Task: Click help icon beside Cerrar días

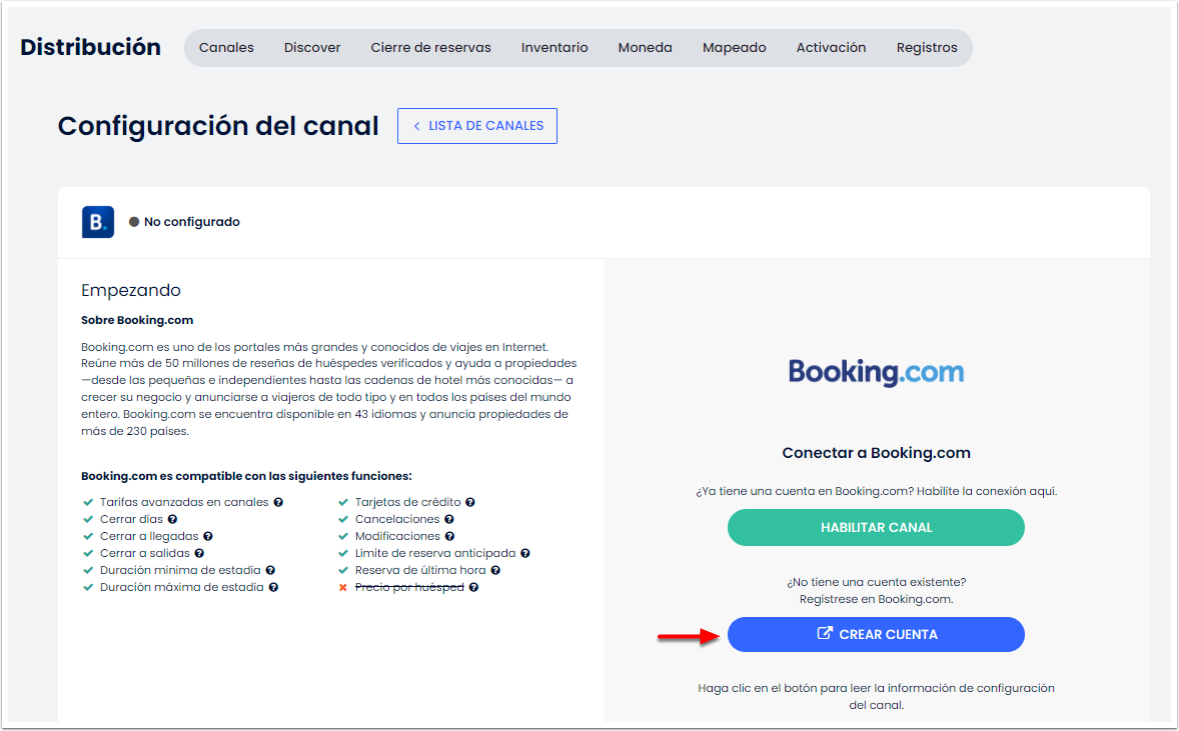Action: click(172, 519)
